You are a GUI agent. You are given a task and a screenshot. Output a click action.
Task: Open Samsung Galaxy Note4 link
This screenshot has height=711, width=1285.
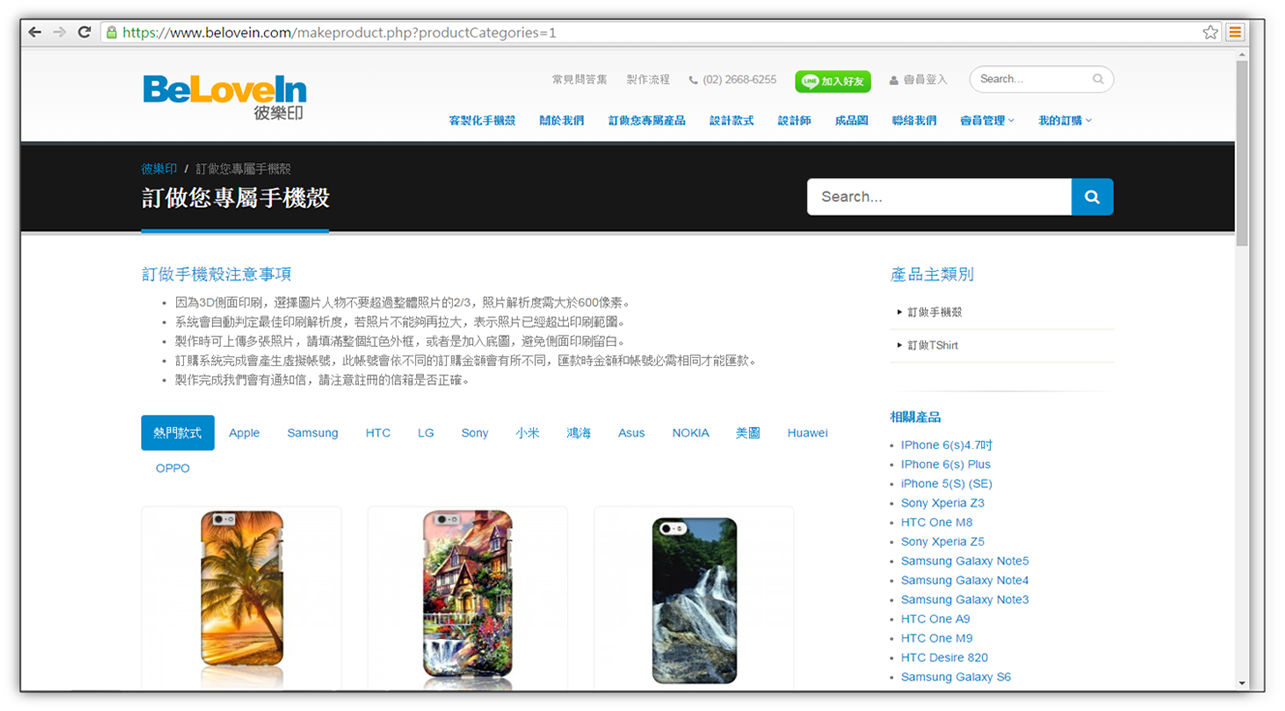pos(965,580)
